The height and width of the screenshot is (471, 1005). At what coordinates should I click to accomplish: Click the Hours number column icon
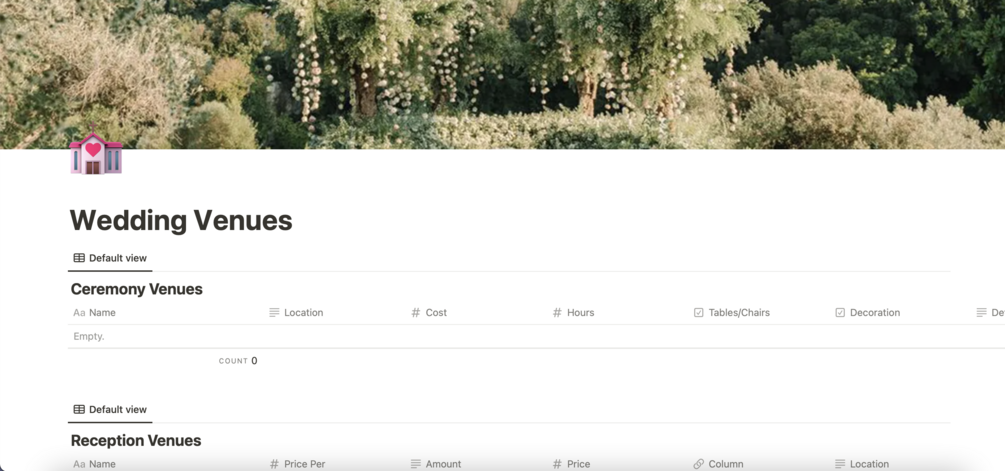[x=557, y=313]
